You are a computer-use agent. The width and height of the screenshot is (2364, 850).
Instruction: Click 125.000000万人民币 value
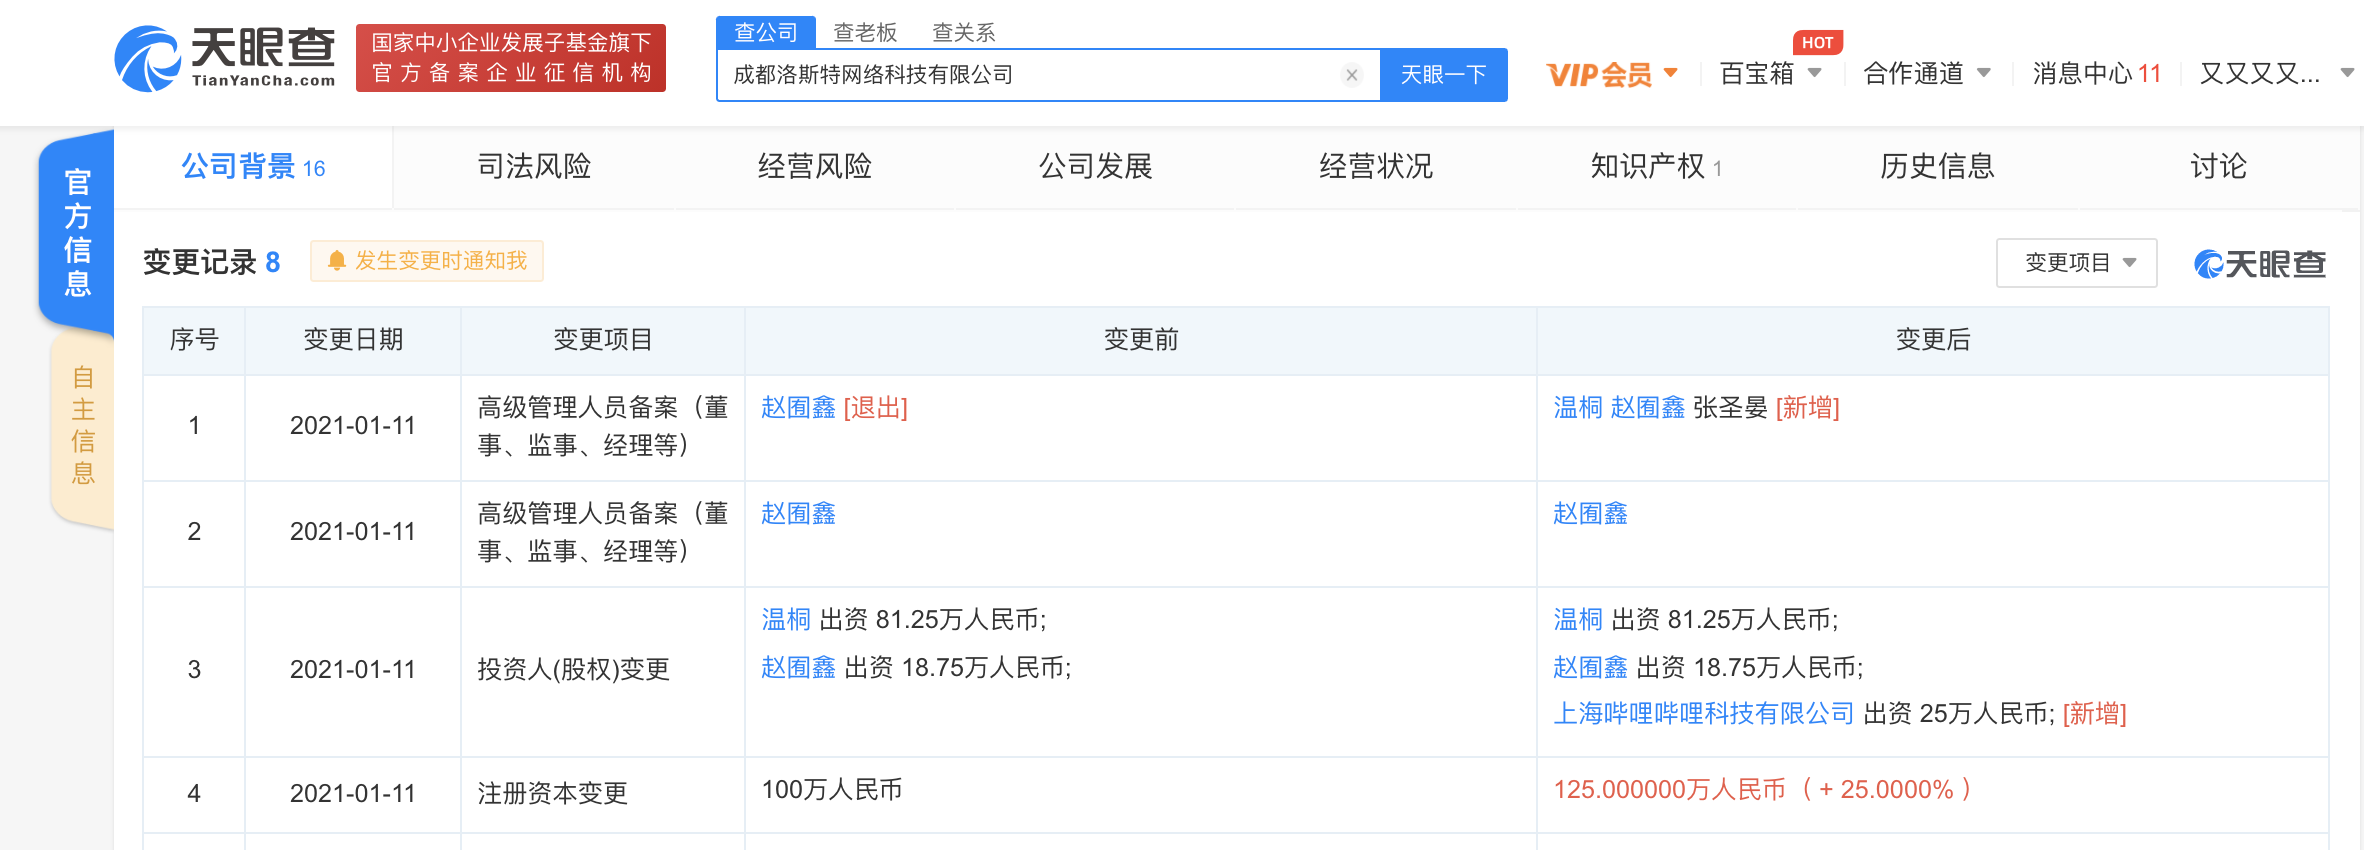click(x=1669, y=790)
